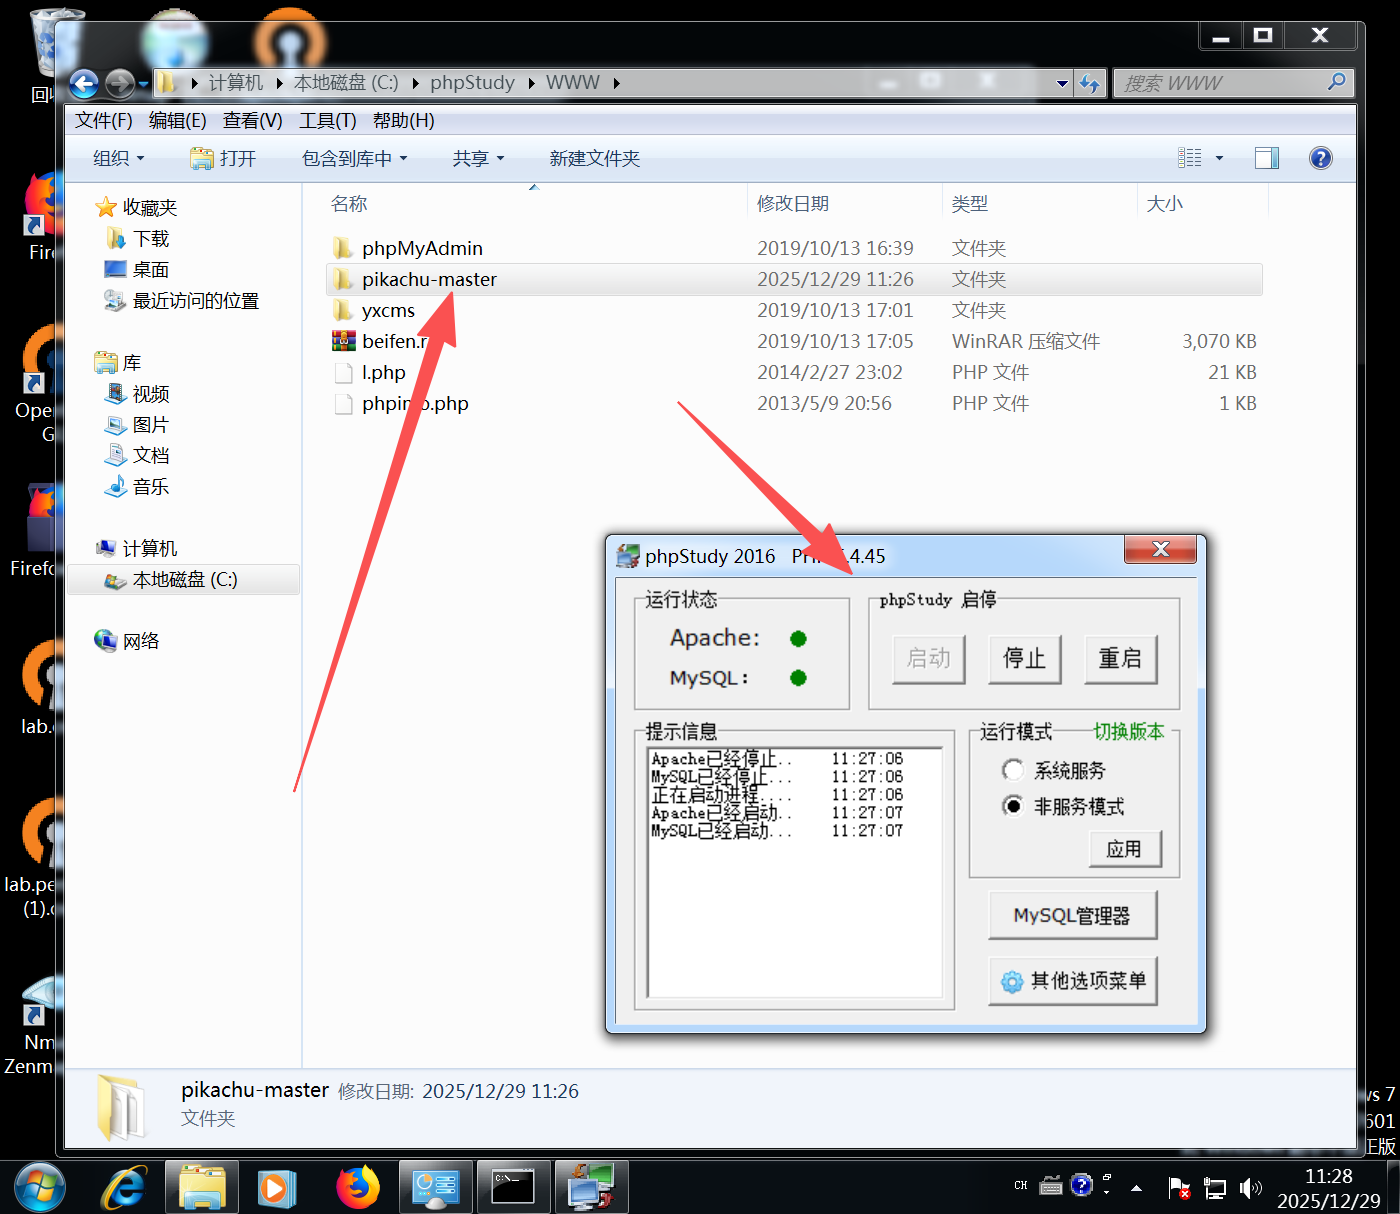Image resolution: width=1400 pixels, height=1214 pixels.
Task: Open the 工具(T) menu
Action: pyautogui.click(x=328, y=120)
